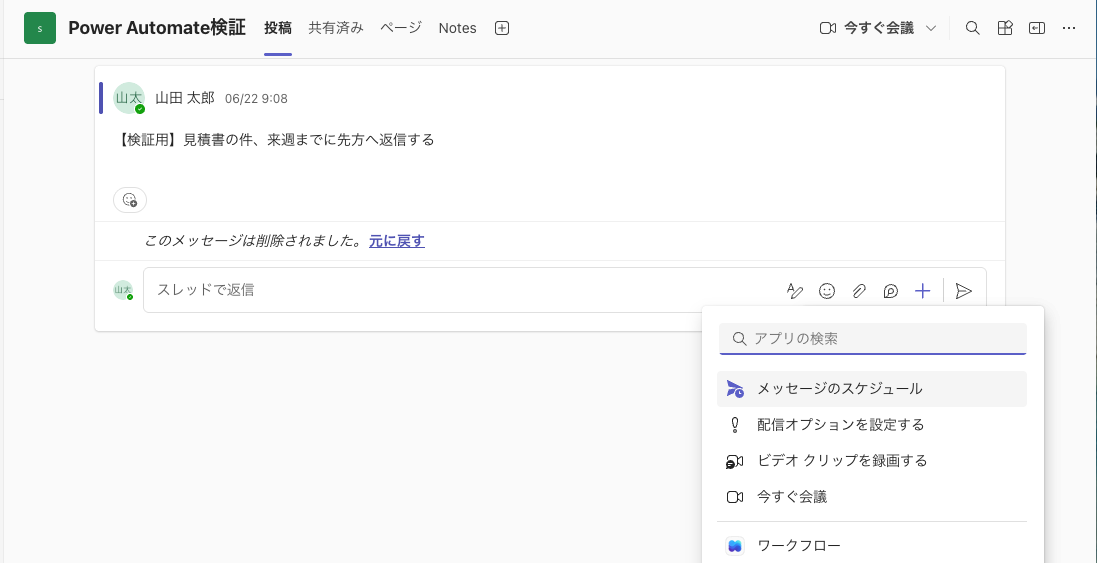
Task: Restore deleted message via 元に戻す link
Action: [x=397, y=241]
